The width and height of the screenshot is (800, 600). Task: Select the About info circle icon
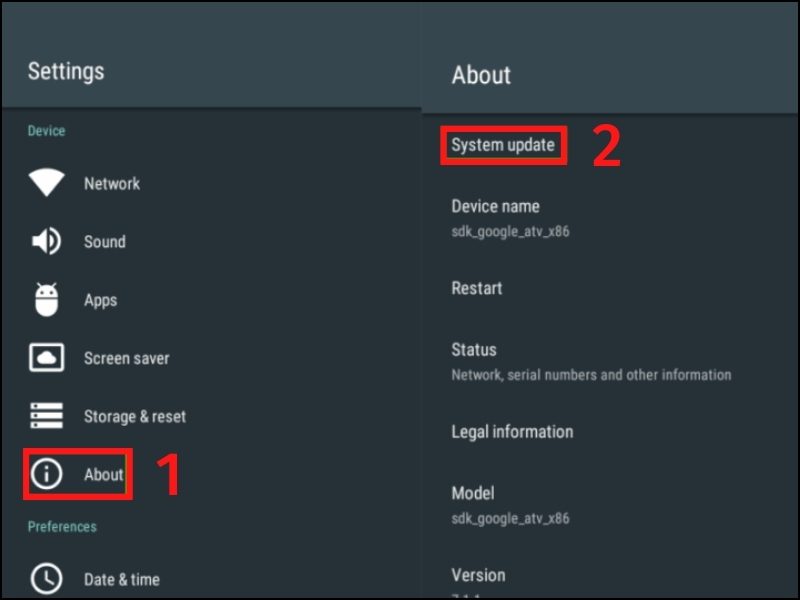pyautogui.click(x=47, y=474)
